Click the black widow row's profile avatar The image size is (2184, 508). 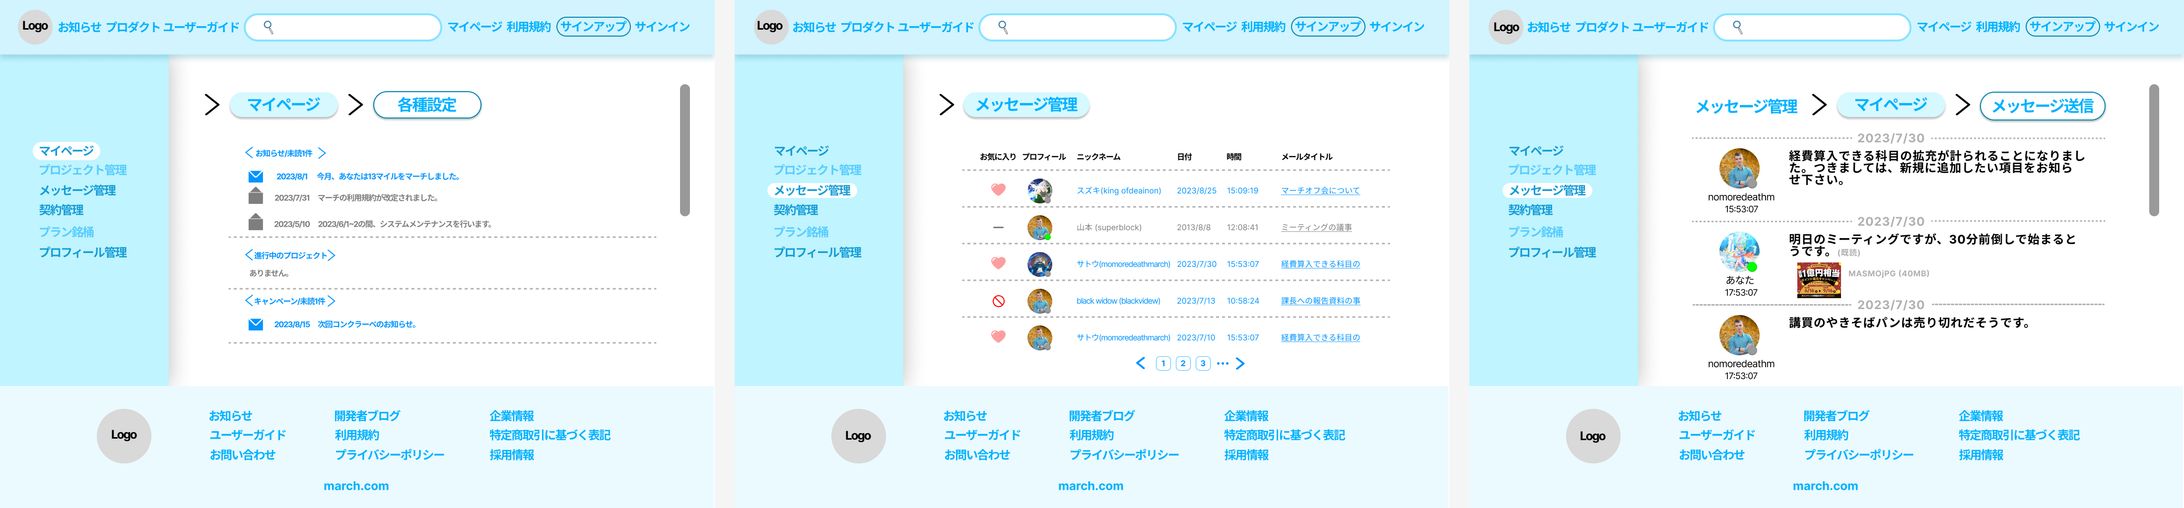pyautogui.click(x=1039, y=301)
